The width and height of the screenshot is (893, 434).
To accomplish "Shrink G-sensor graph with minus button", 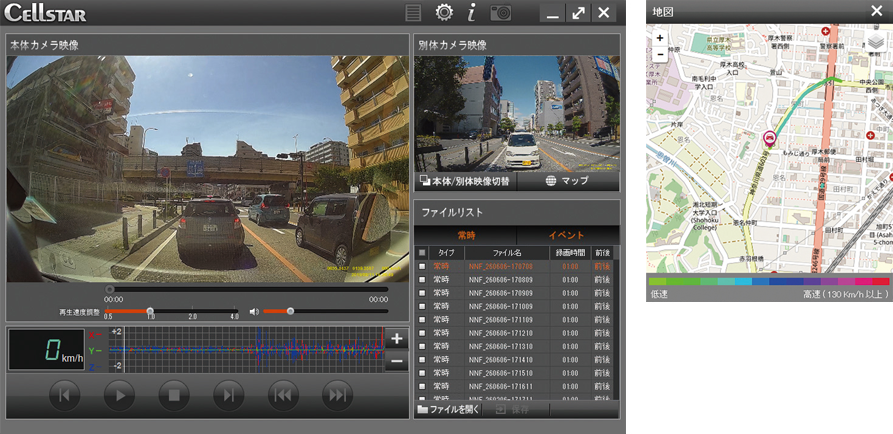I will coord(397,361).
